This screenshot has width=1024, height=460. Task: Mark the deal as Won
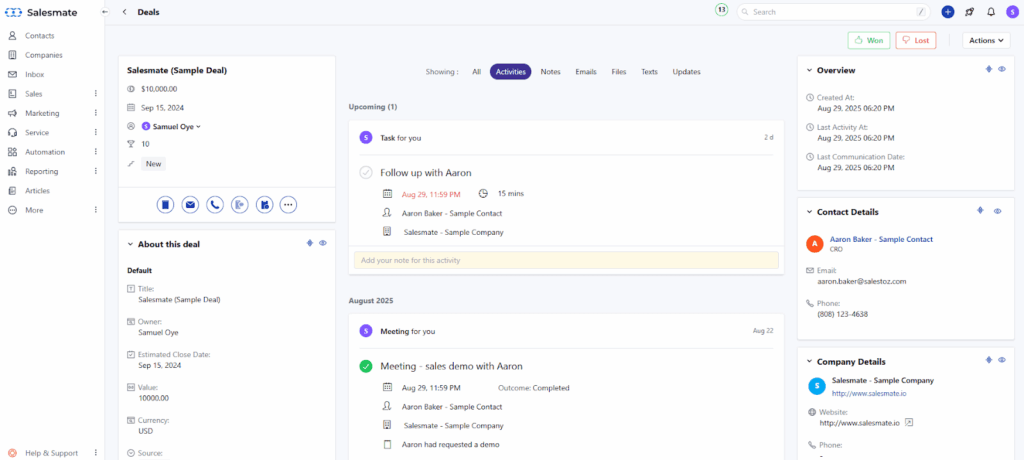868,40
